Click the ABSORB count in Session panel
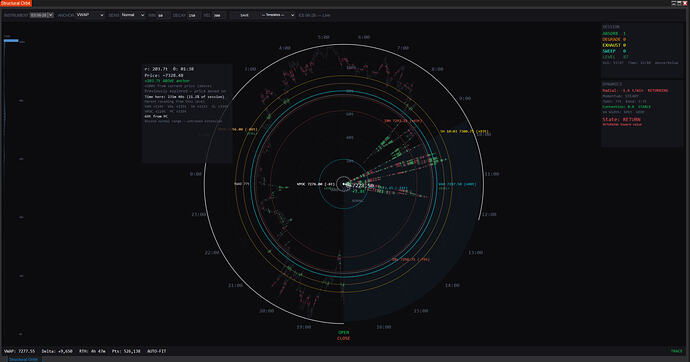This screenshot has width=690, height=362. [x=614, y=33]
